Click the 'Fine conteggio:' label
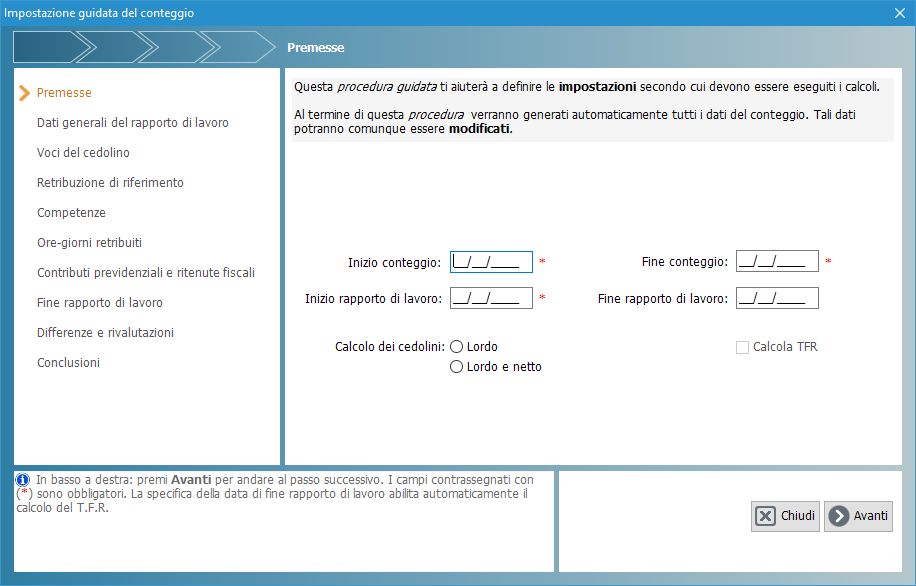 (x=685, y=262)
